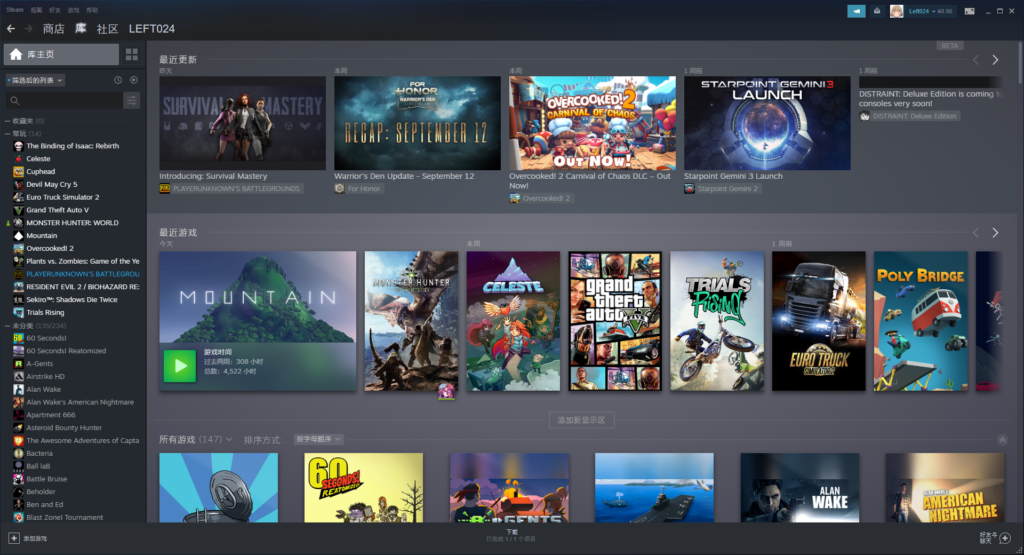1024x555 pixels.
Task: Open the 筛选后的列表 dropdown
Action: pos(35,80)
